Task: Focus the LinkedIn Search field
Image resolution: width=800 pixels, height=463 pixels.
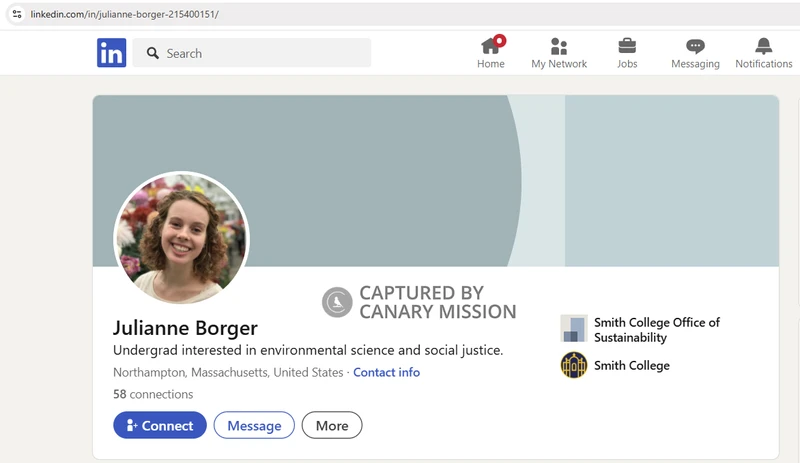Action: (252, 53)
